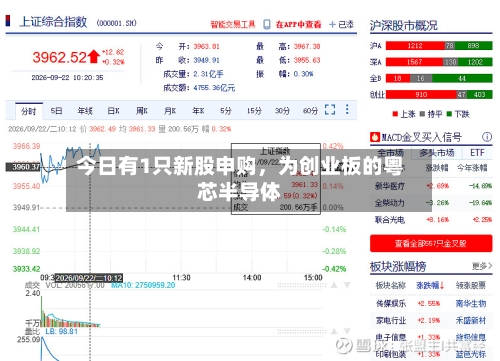The width and height of the screenshot is (500, 361).
Task: Open the 传媒娱乐 sector link
Action: click(391, 303)
